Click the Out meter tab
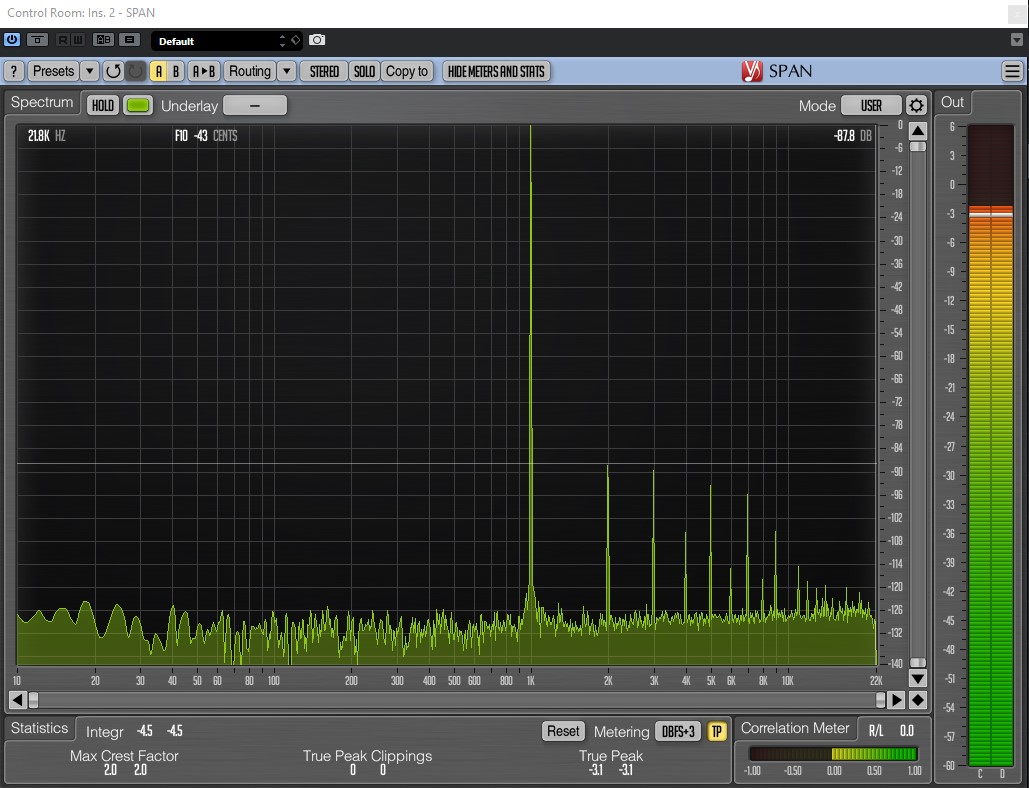The image size is (1029, 788). point(953,102)
